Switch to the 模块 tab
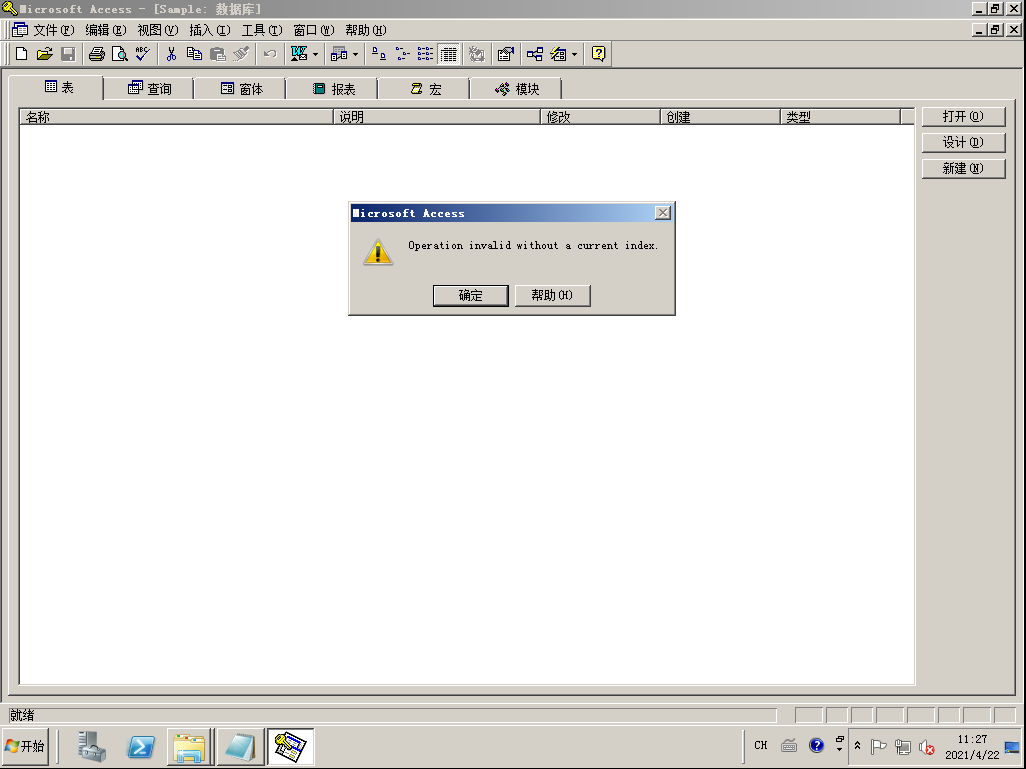Image resolution: width=1026 pixels, height=769 pixels. 517,88
